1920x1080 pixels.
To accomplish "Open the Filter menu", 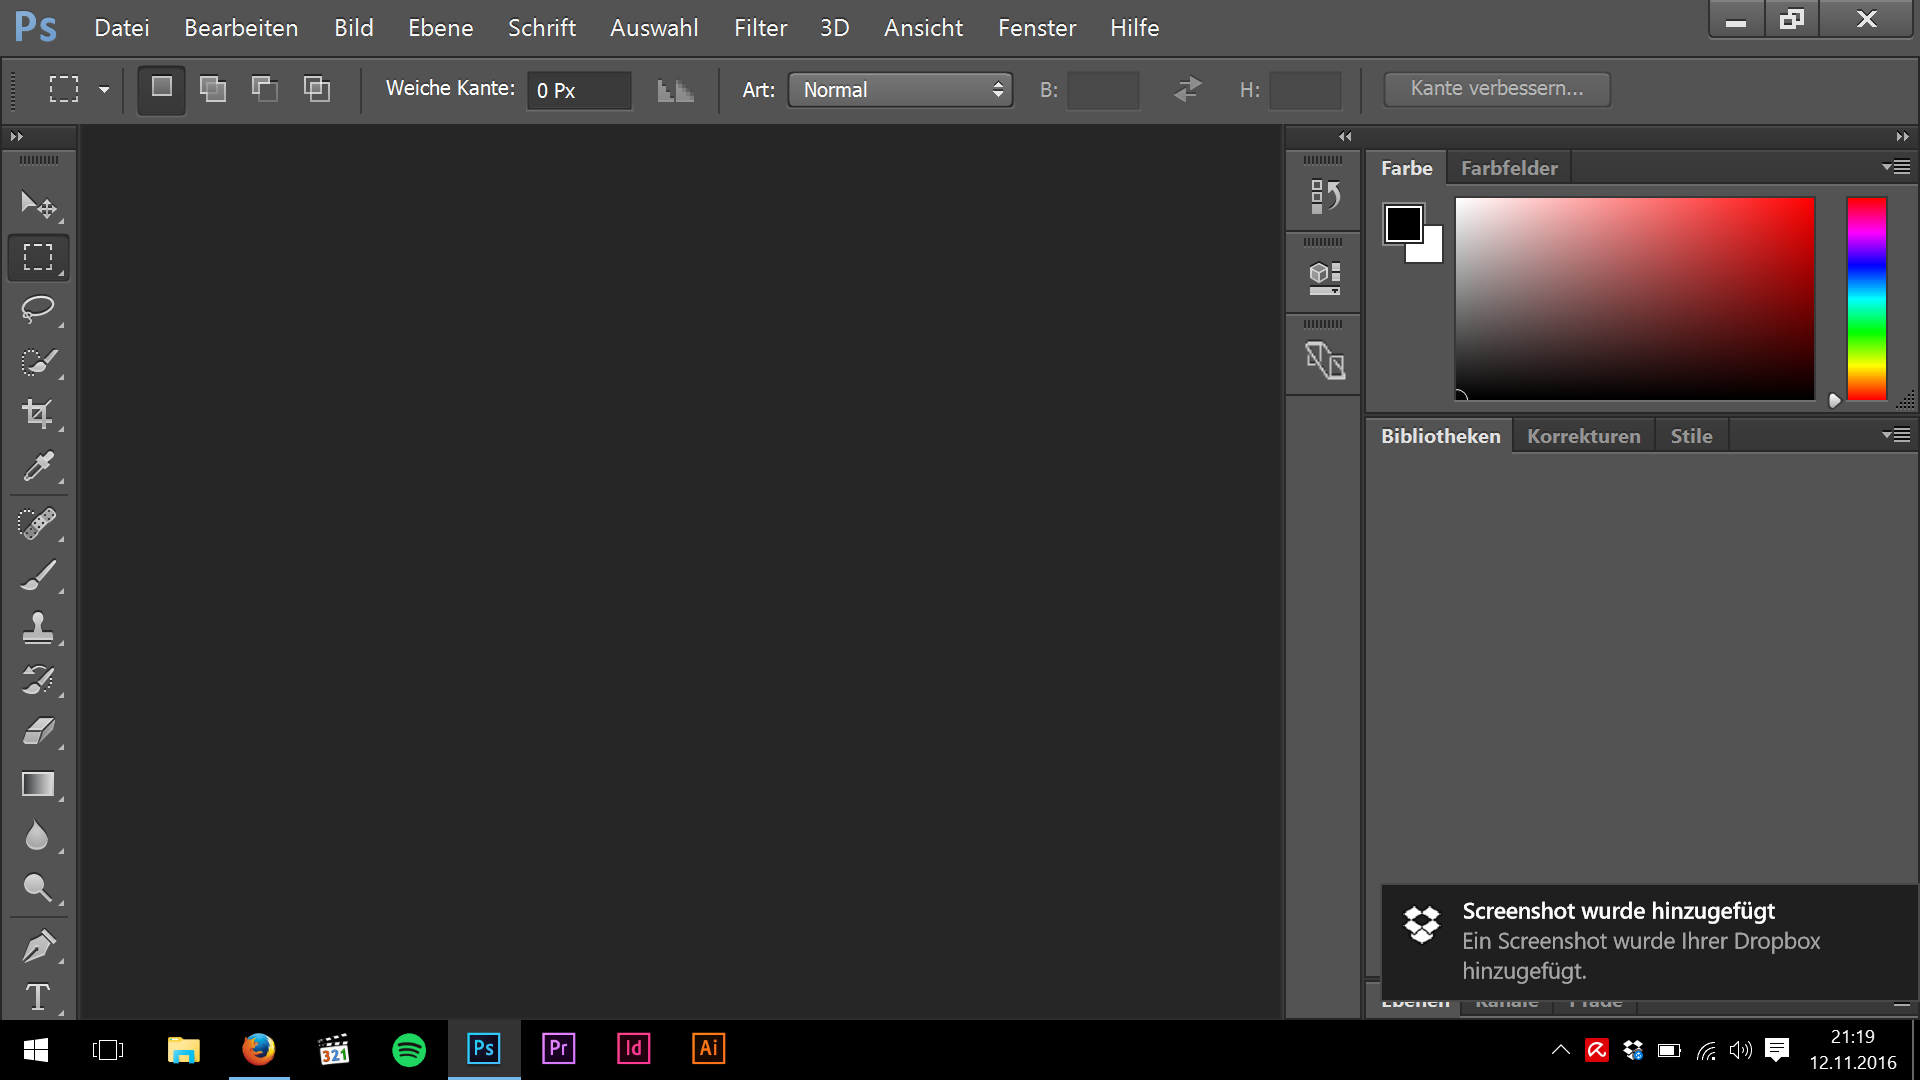I will [x=760, y=28].
